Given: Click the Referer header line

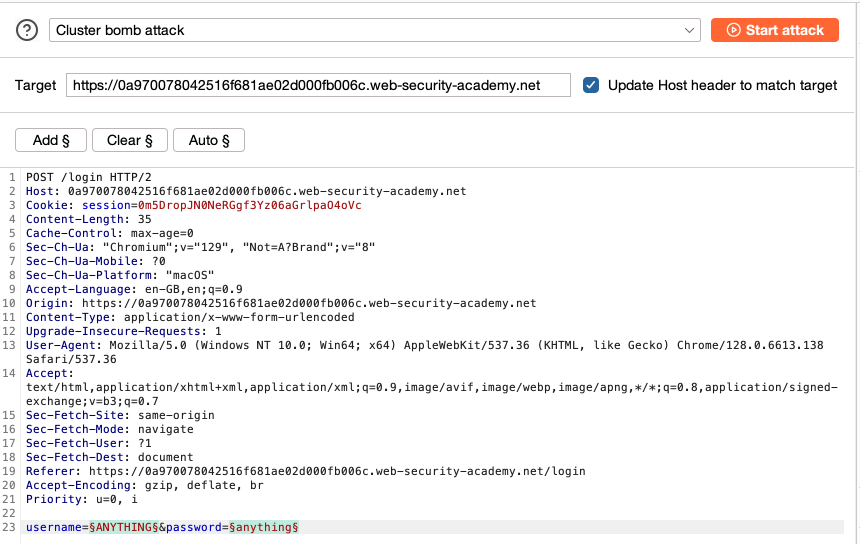Looking at the screenshot, I should tap(305, 471).
